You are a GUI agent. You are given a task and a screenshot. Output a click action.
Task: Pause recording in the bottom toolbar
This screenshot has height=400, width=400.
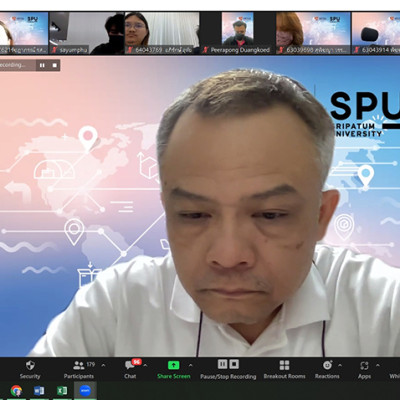(222, 364)
